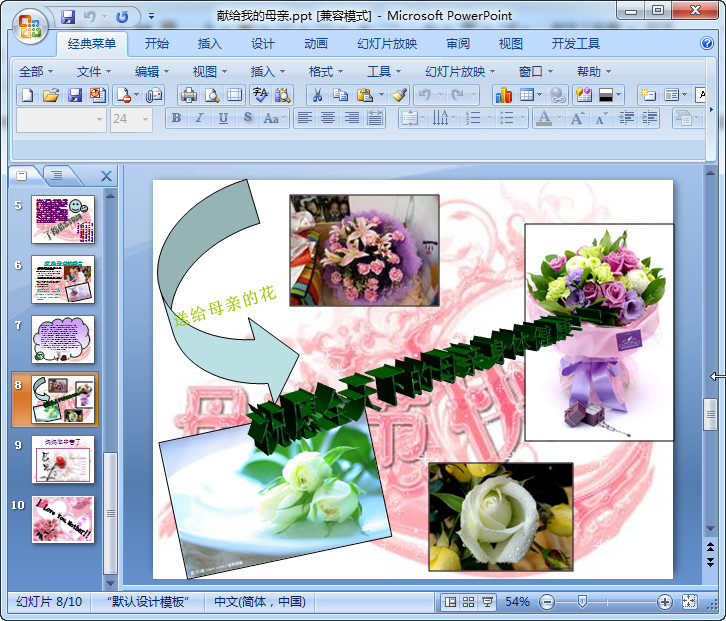
Task: Cut selection with scissors icon
Action: coord(317,95)
